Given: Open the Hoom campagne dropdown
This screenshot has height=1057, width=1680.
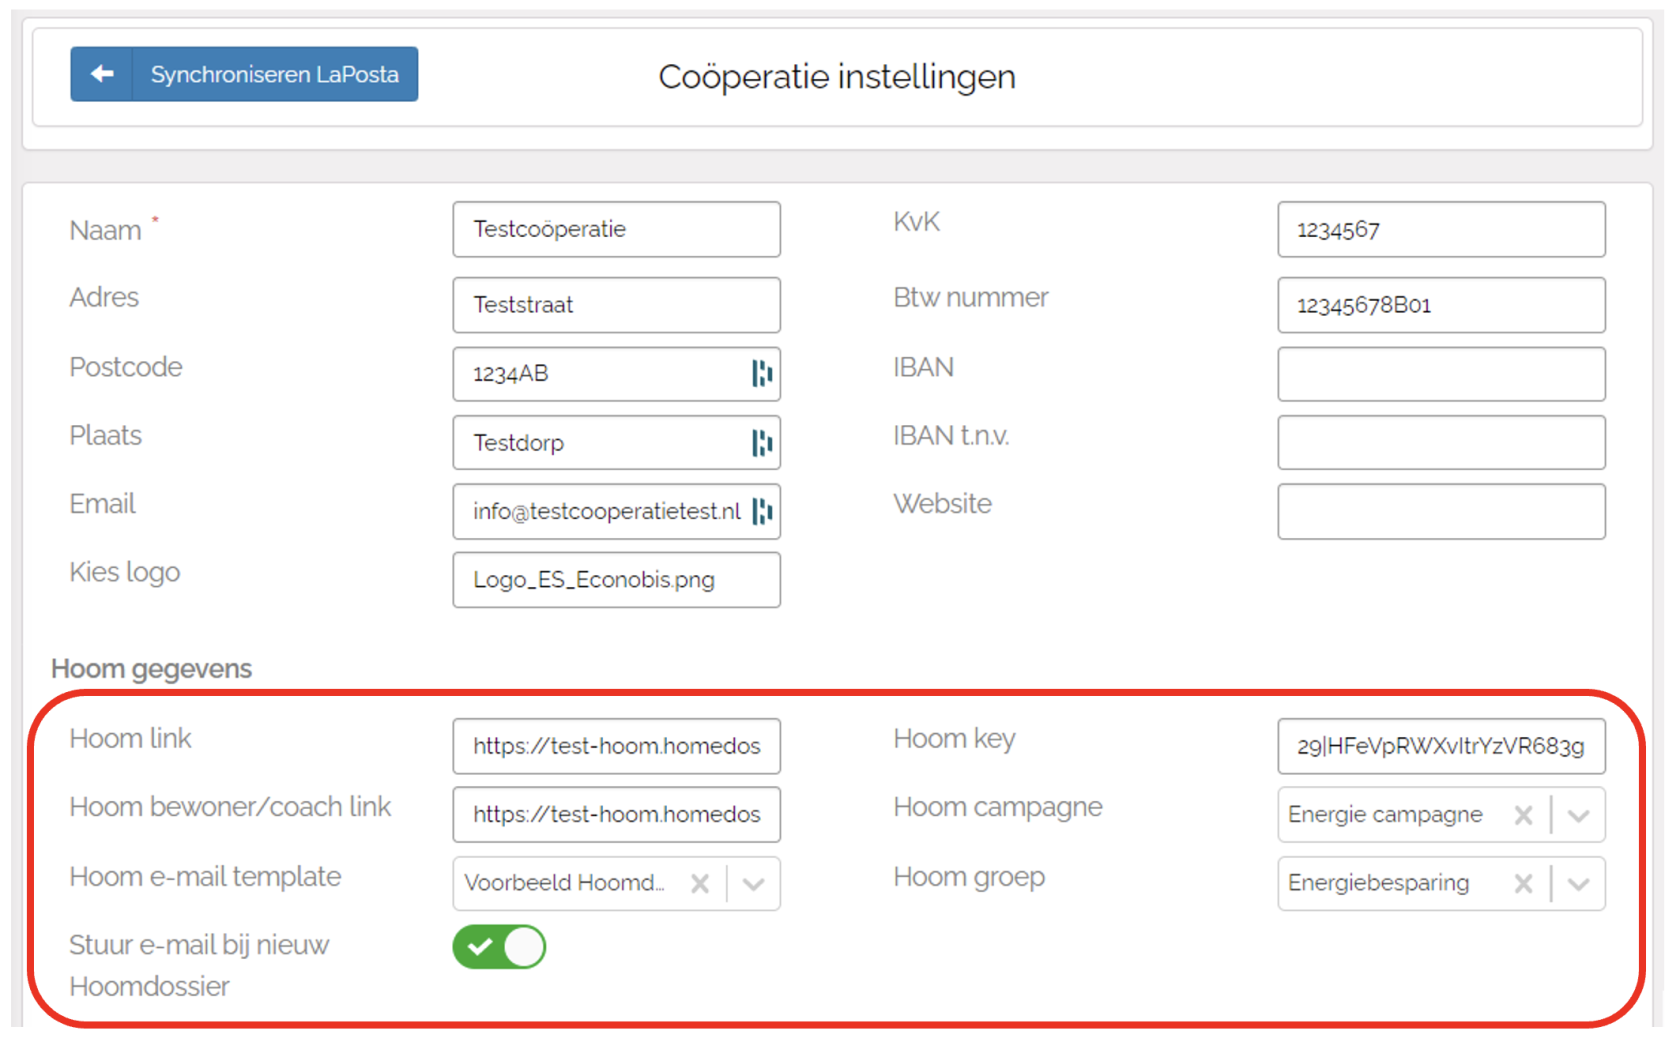Looking at the screenshot, I should (1578, 815).
